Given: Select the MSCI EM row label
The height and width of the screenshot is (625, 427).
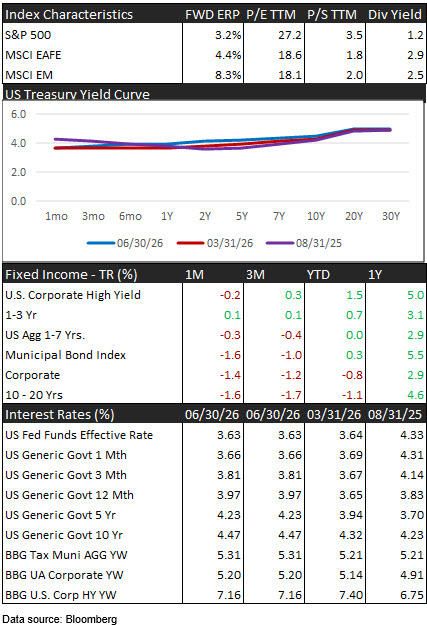Looking at the screenshot, I should 29,75.
